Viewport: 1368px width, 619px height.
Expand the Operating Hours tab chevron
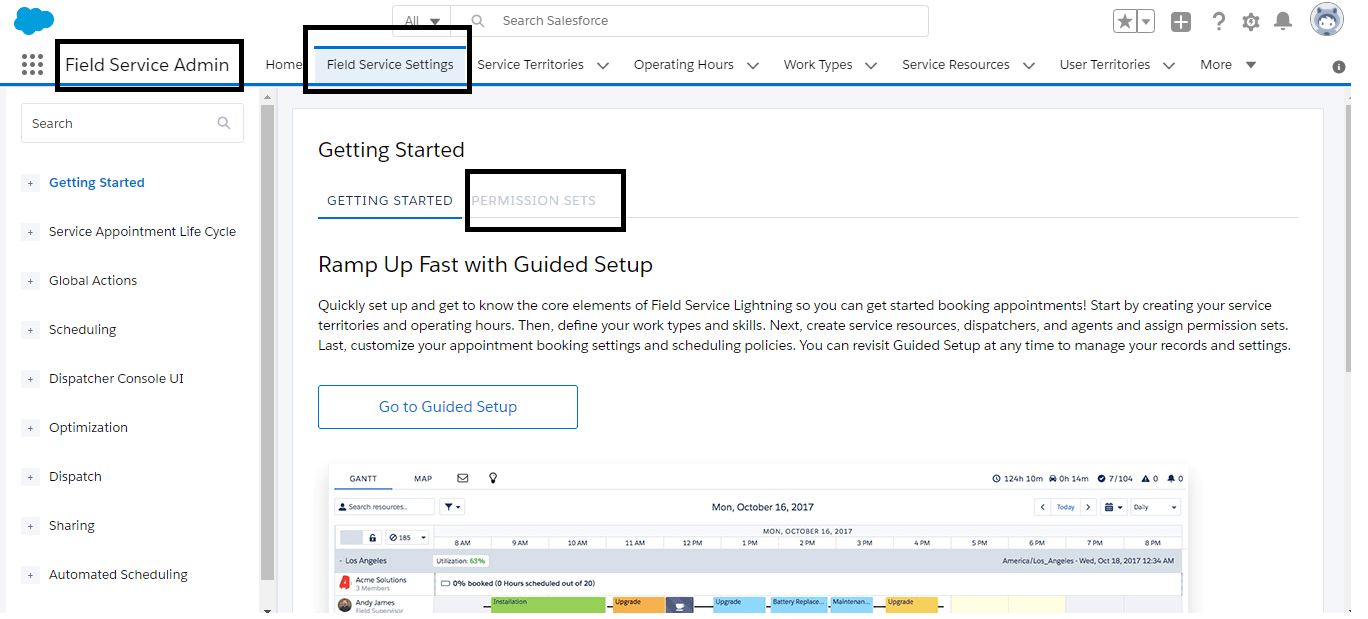click(x=752, y=65)
